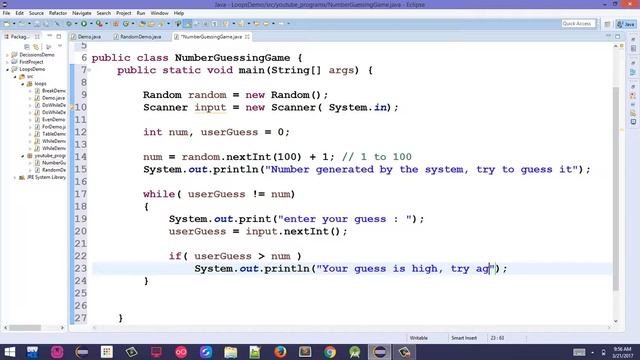The width and height of the screenshot is (640, 360).
Task: Switch to the RandomDemo.java editor tab
Action: (x=139, y=37)
